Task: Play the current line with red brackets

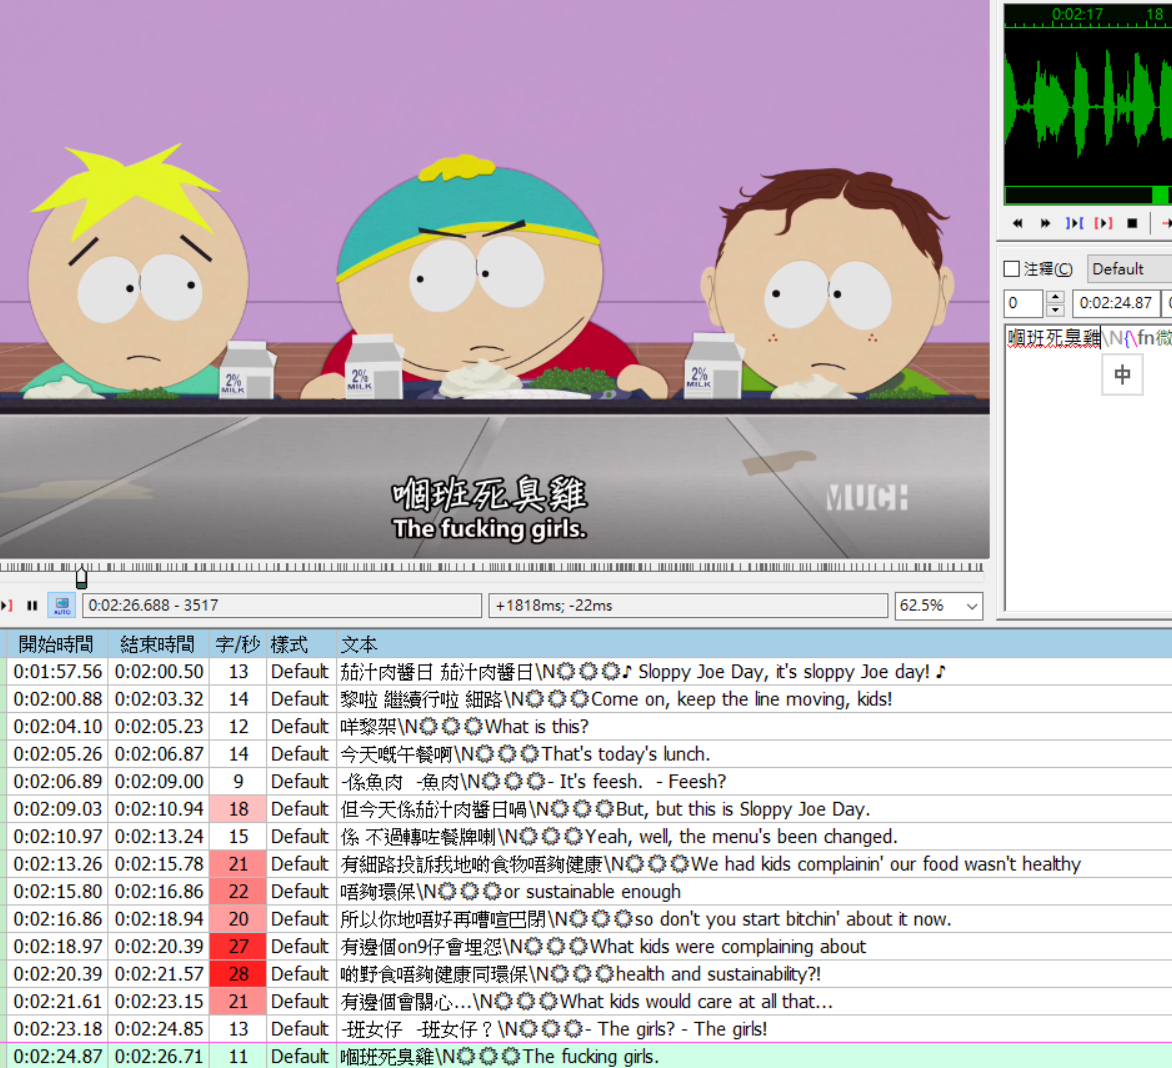Action: click(x=1103, y=223)
